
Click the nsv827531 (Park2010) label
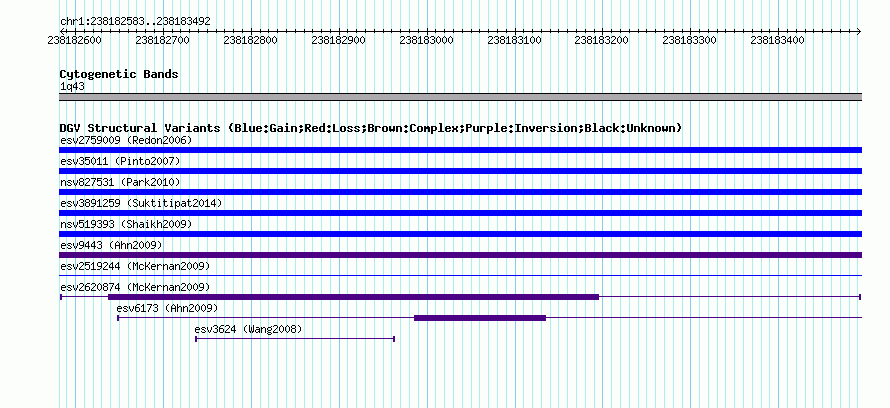(x=120, y=182)
